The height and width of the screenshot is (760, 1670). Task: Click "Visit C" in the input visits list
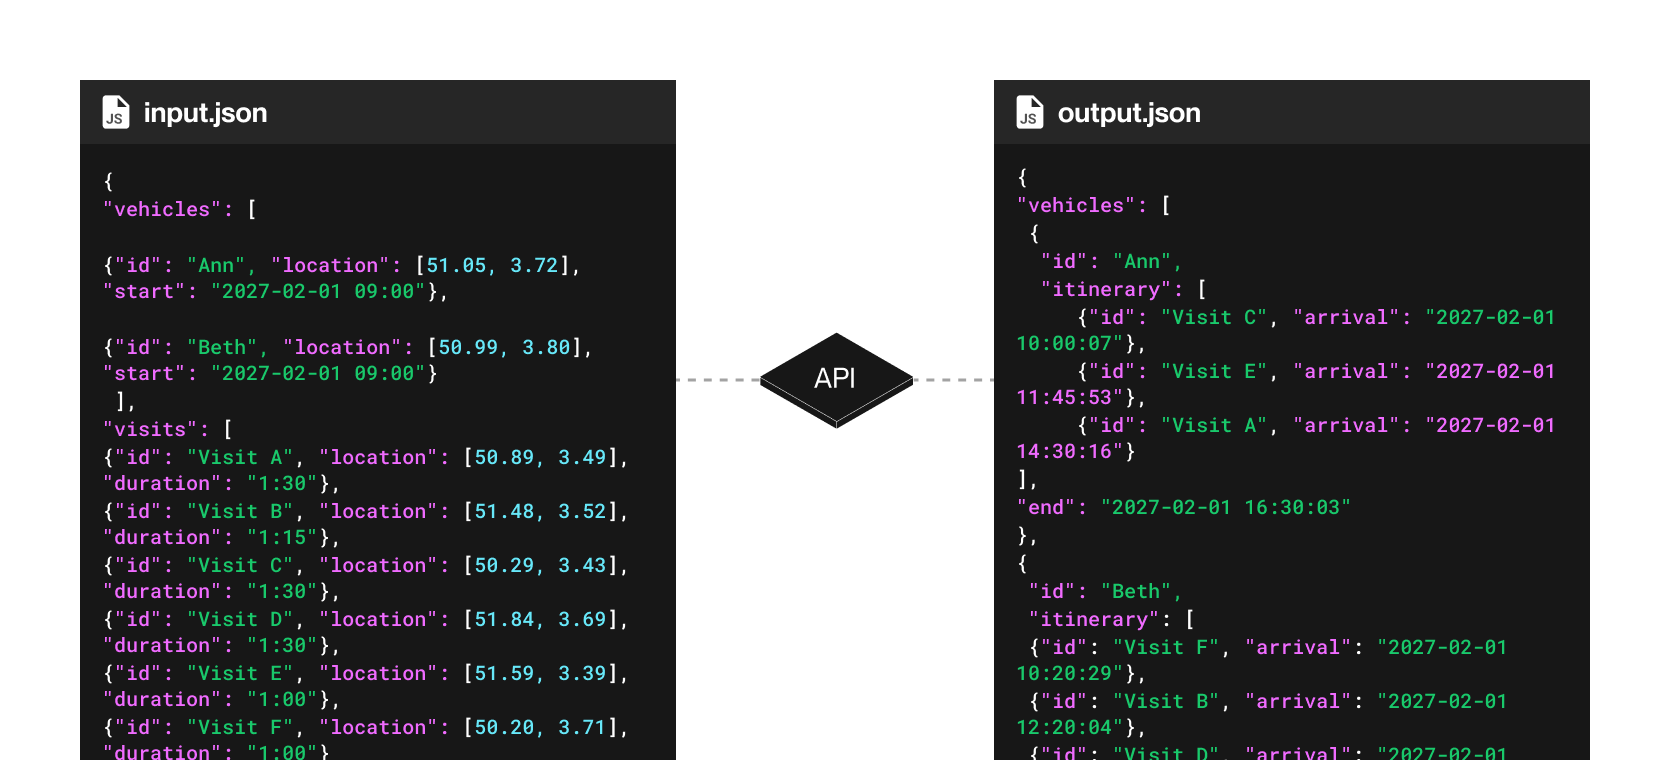pyautogui.click(x=240, y=565)
